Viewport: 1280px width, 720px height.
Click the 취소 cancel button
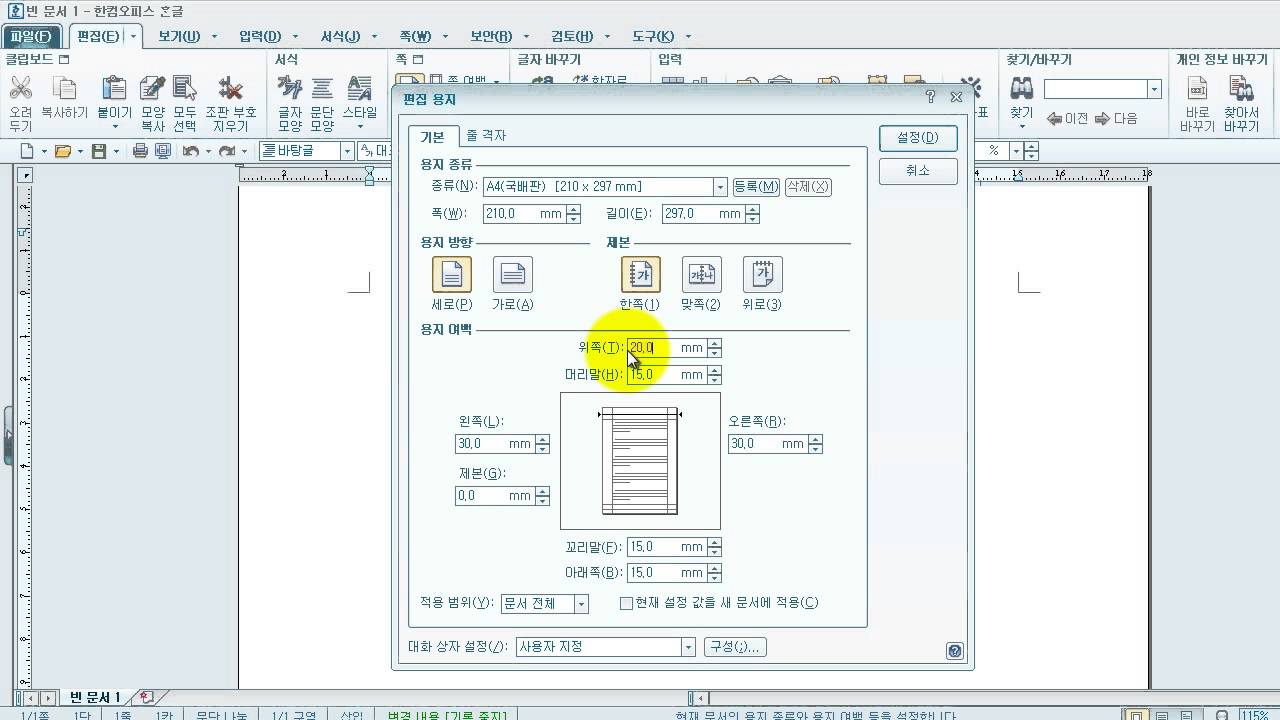coord(918,171)
